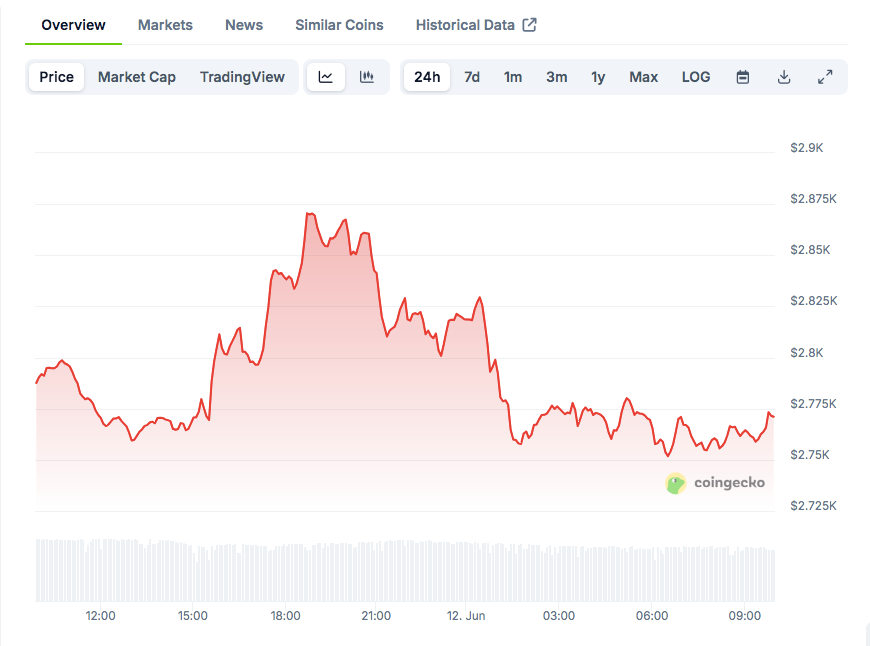Open the calendar date range picker
Image resolution: width=870 pixels, height=646 pixels.
click(x=743, y=77)
